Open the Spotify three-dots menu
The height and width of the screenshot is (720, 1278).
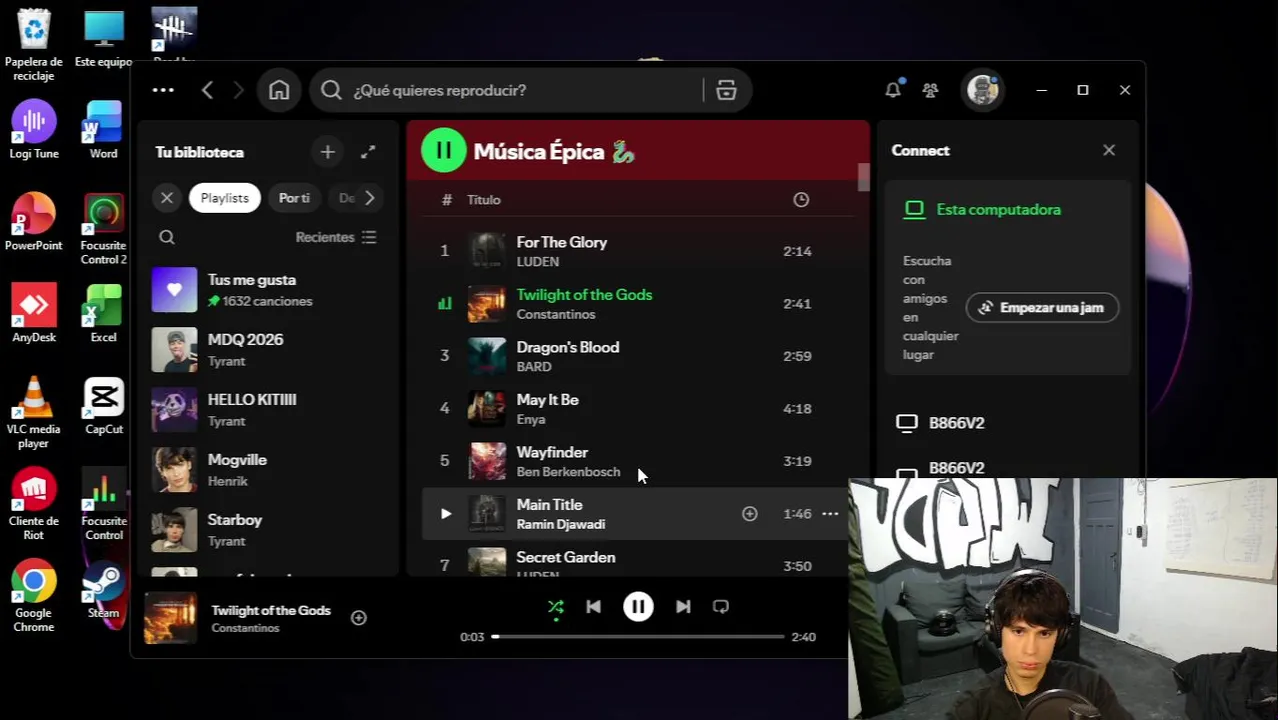(163, 90)
